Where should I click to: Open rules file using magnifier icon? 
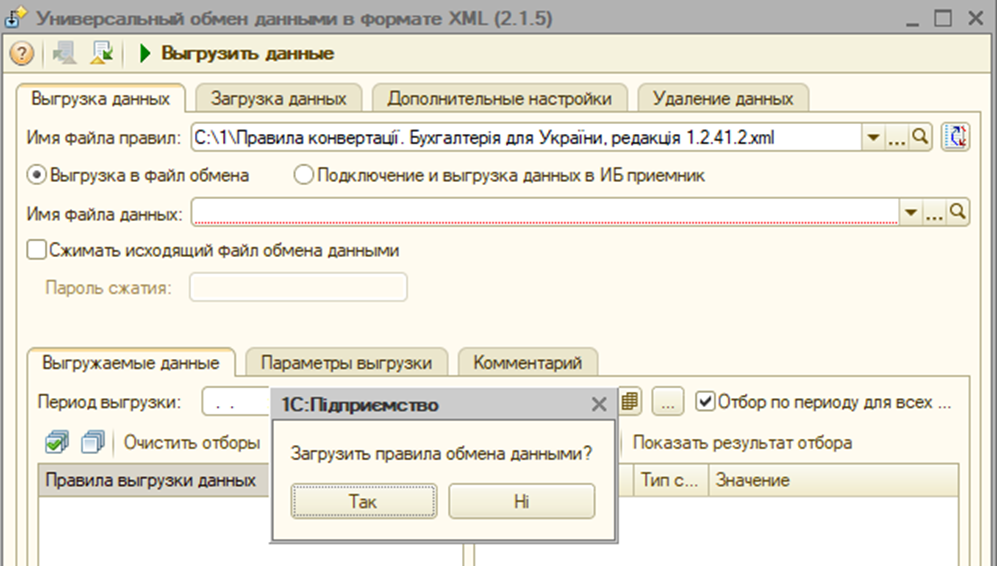pyautogui.click(x=920, y=137)
